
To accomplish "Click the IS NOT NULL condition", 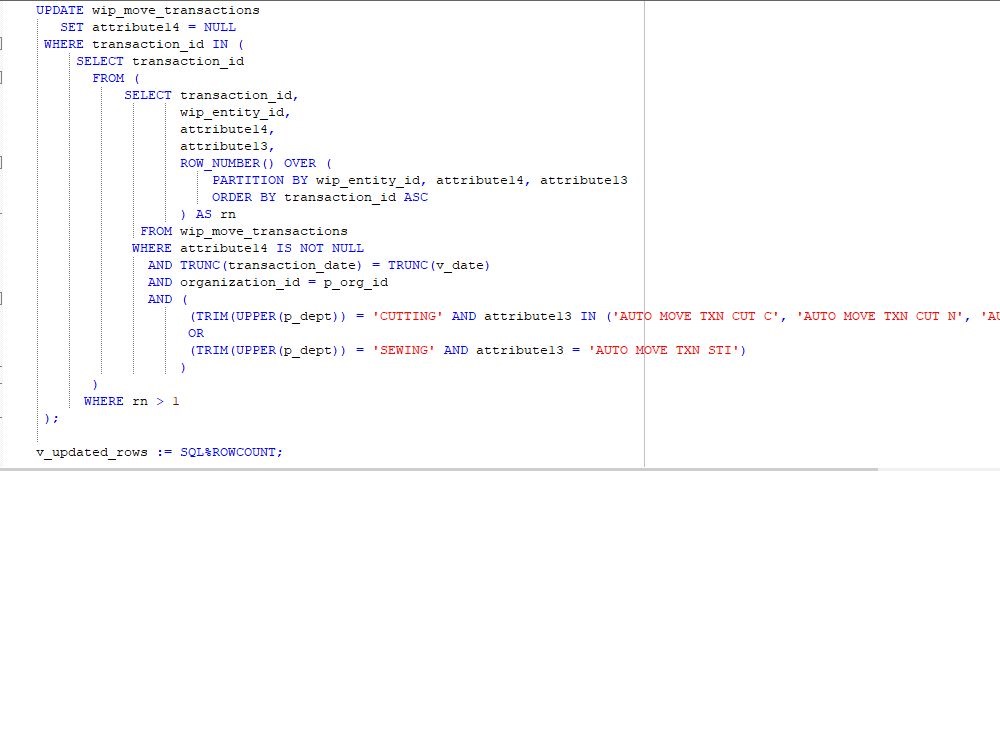I will point(320,248).
